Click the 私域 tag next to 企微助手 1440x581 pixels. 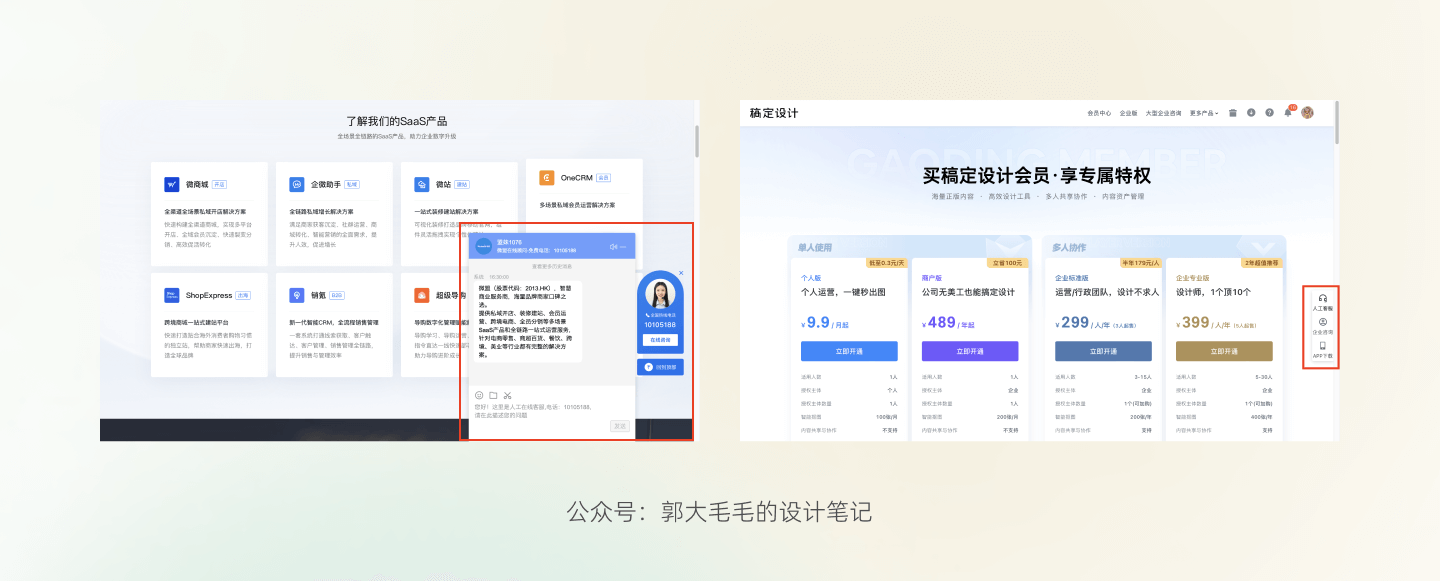352,185
